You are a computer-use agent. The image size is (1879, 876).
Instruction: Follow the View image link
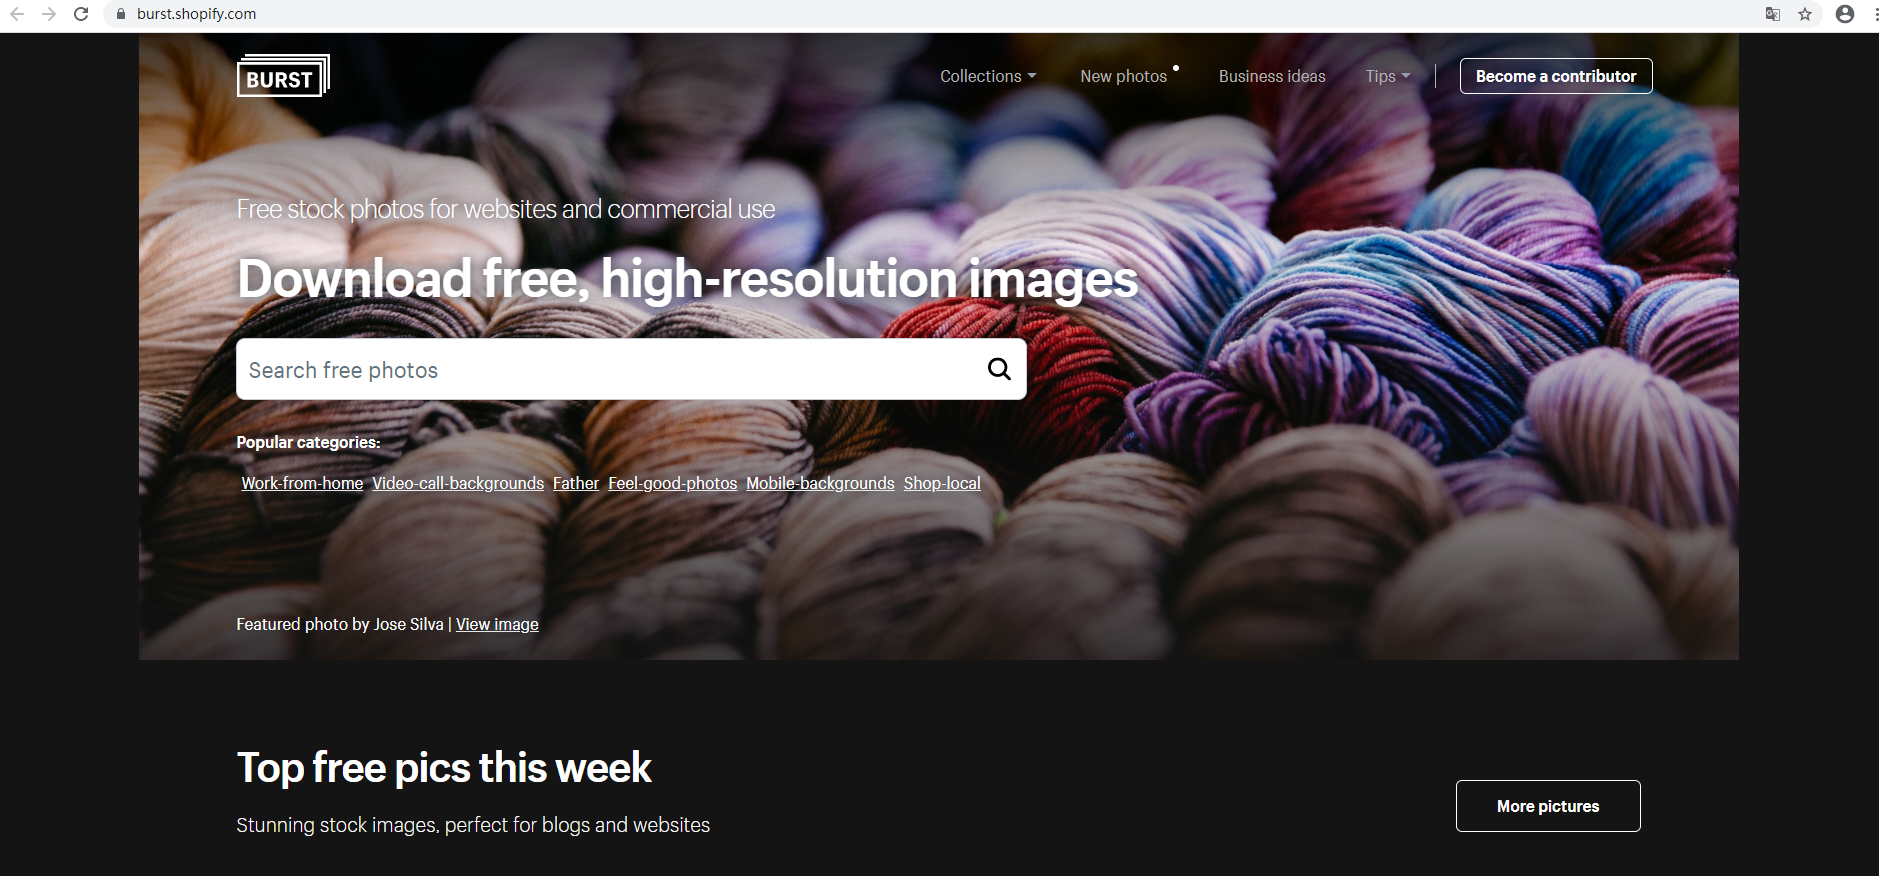(x=497, y=624)
